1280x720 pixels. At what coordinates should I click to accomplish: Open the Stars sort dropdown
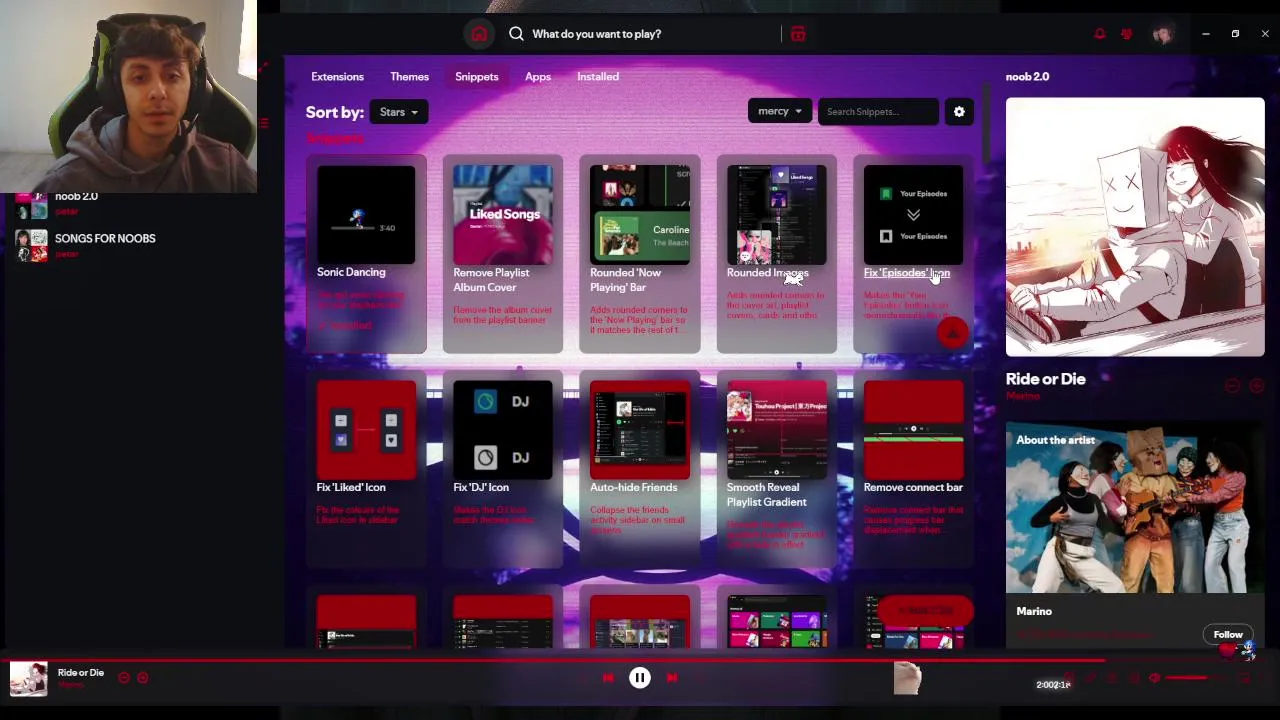point(398,112)
